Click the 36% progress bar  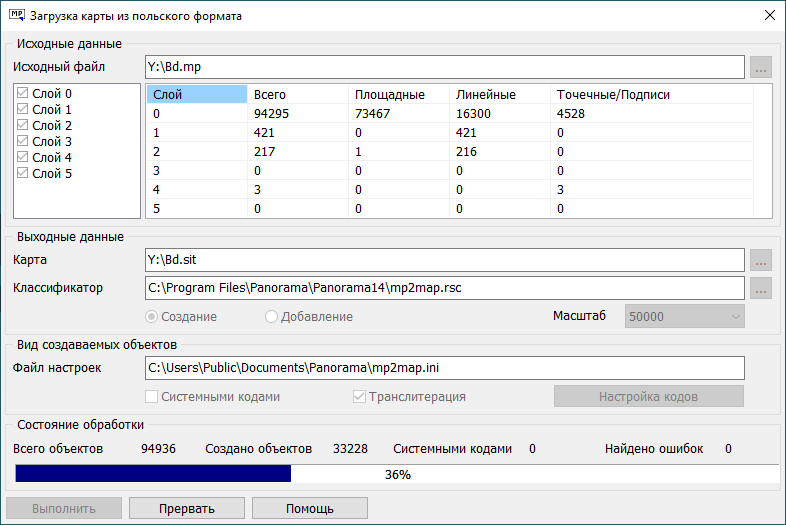click(x=397, y=475)
